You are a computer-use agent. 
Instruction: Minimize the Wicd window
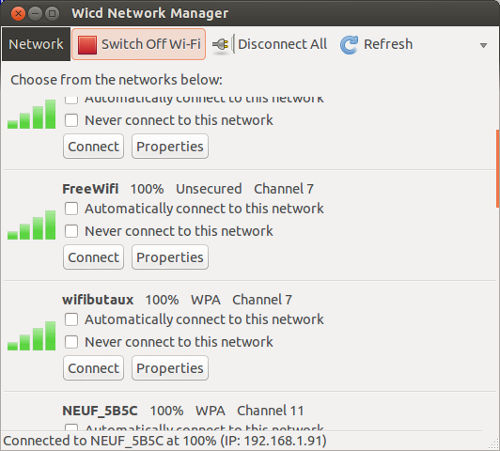[x=35, y=14]
